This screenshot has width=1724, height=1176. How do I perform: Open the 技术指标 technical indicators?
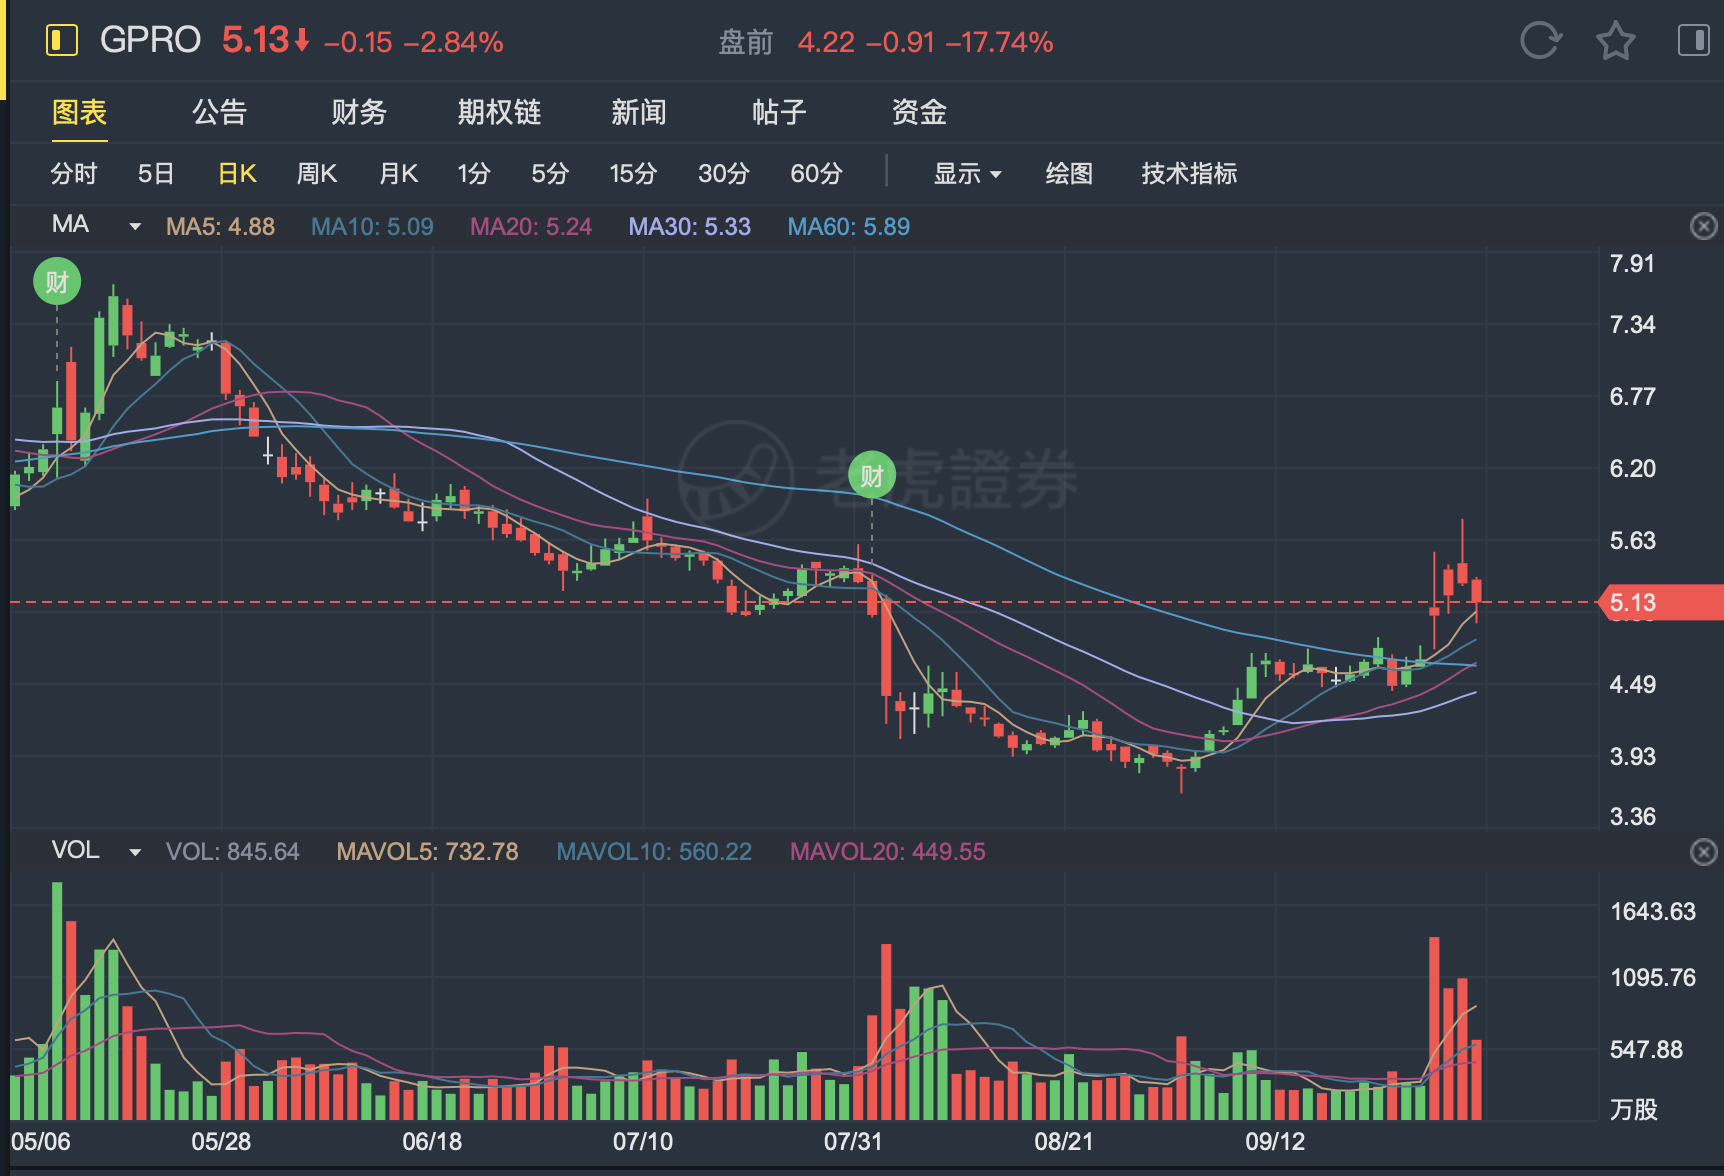click(1189, 174)
